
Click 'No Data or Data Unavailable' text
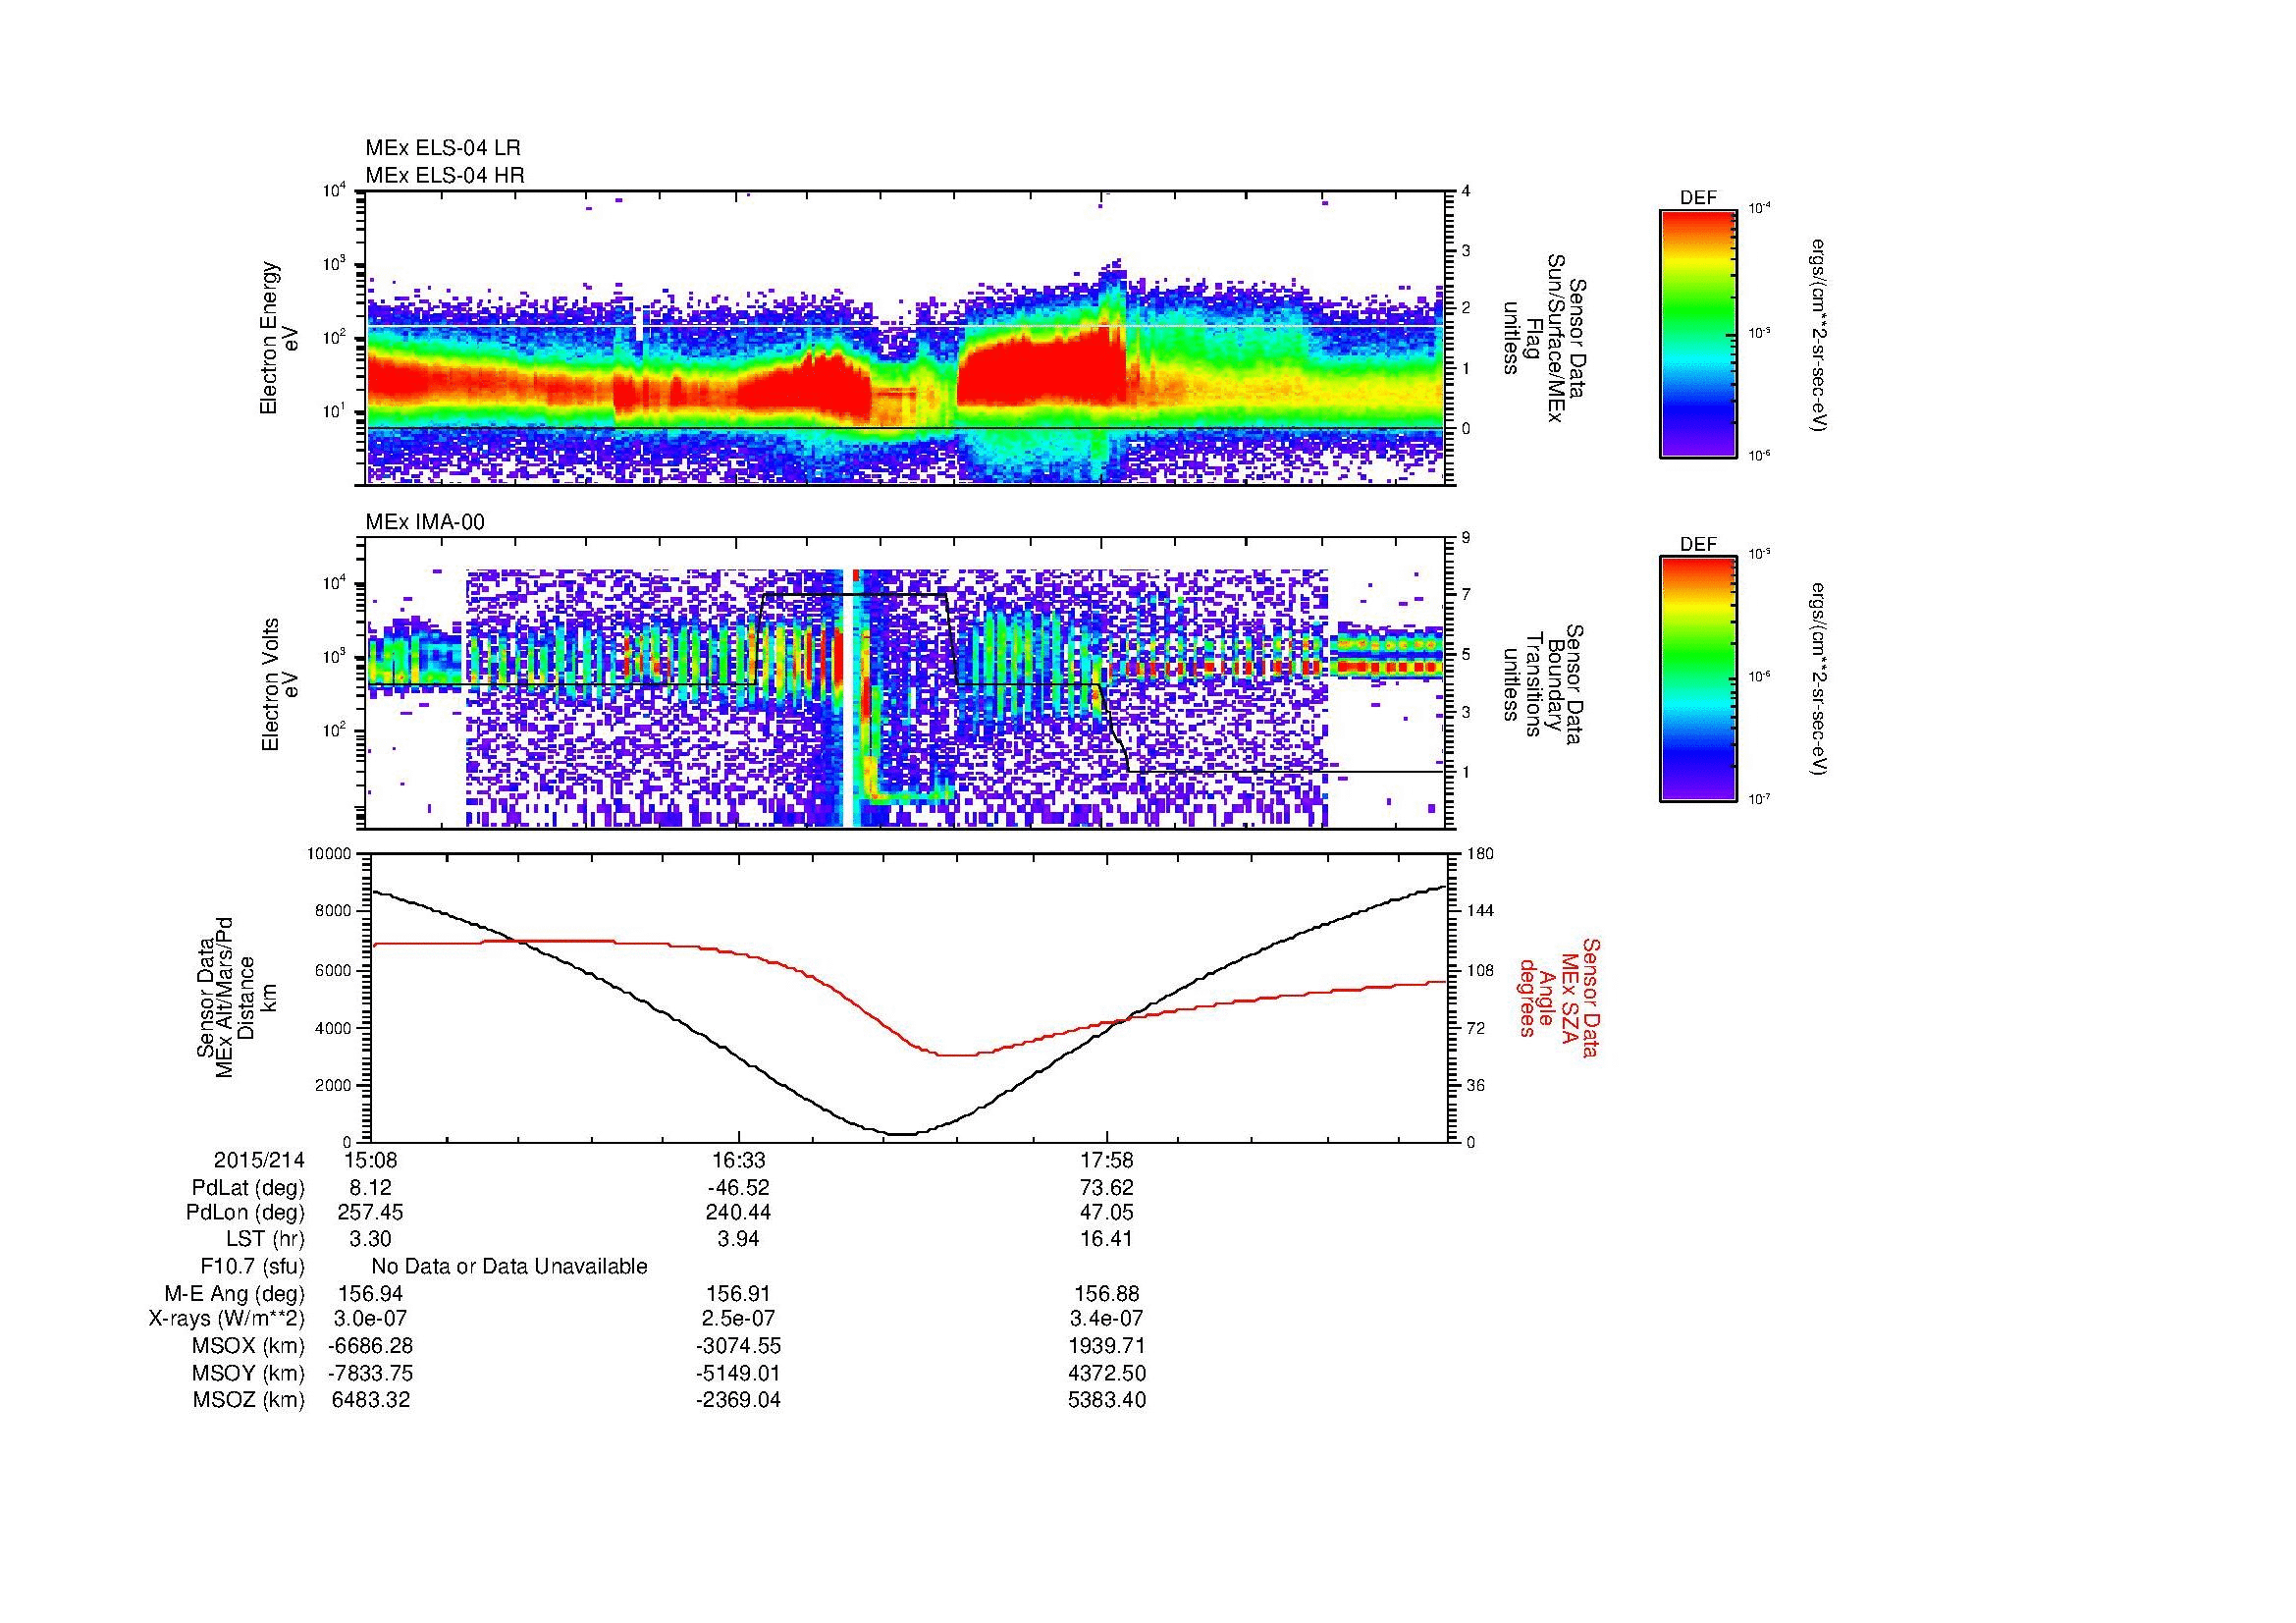click(509, 1267)
